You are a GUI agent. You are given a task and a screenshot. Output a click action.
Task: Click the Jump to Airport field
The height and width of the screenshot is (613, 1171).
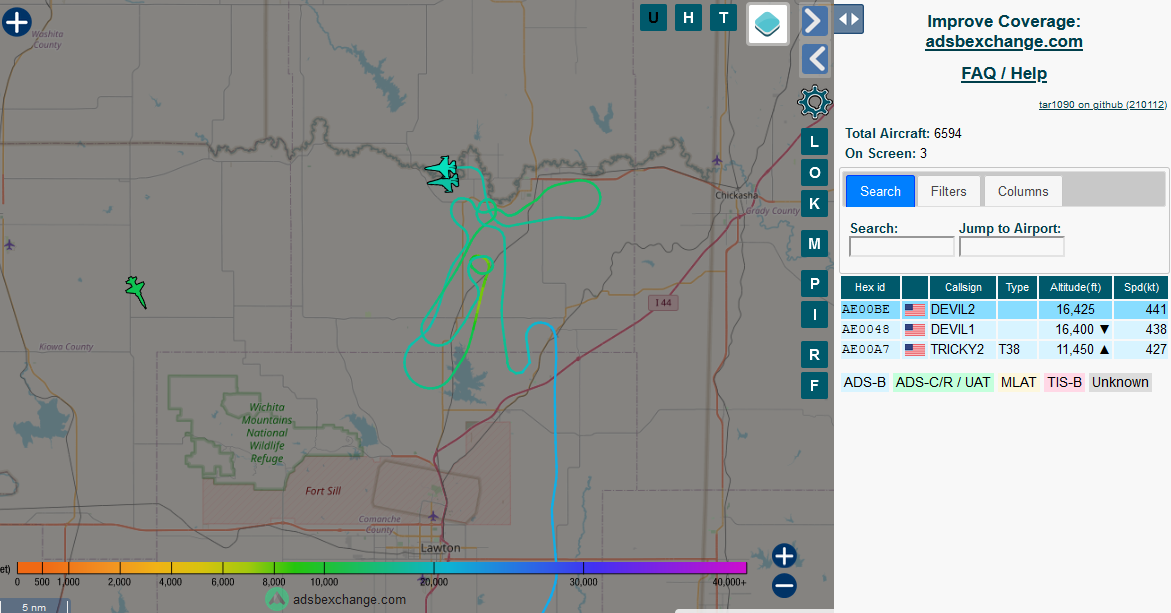click(1011, 246)
